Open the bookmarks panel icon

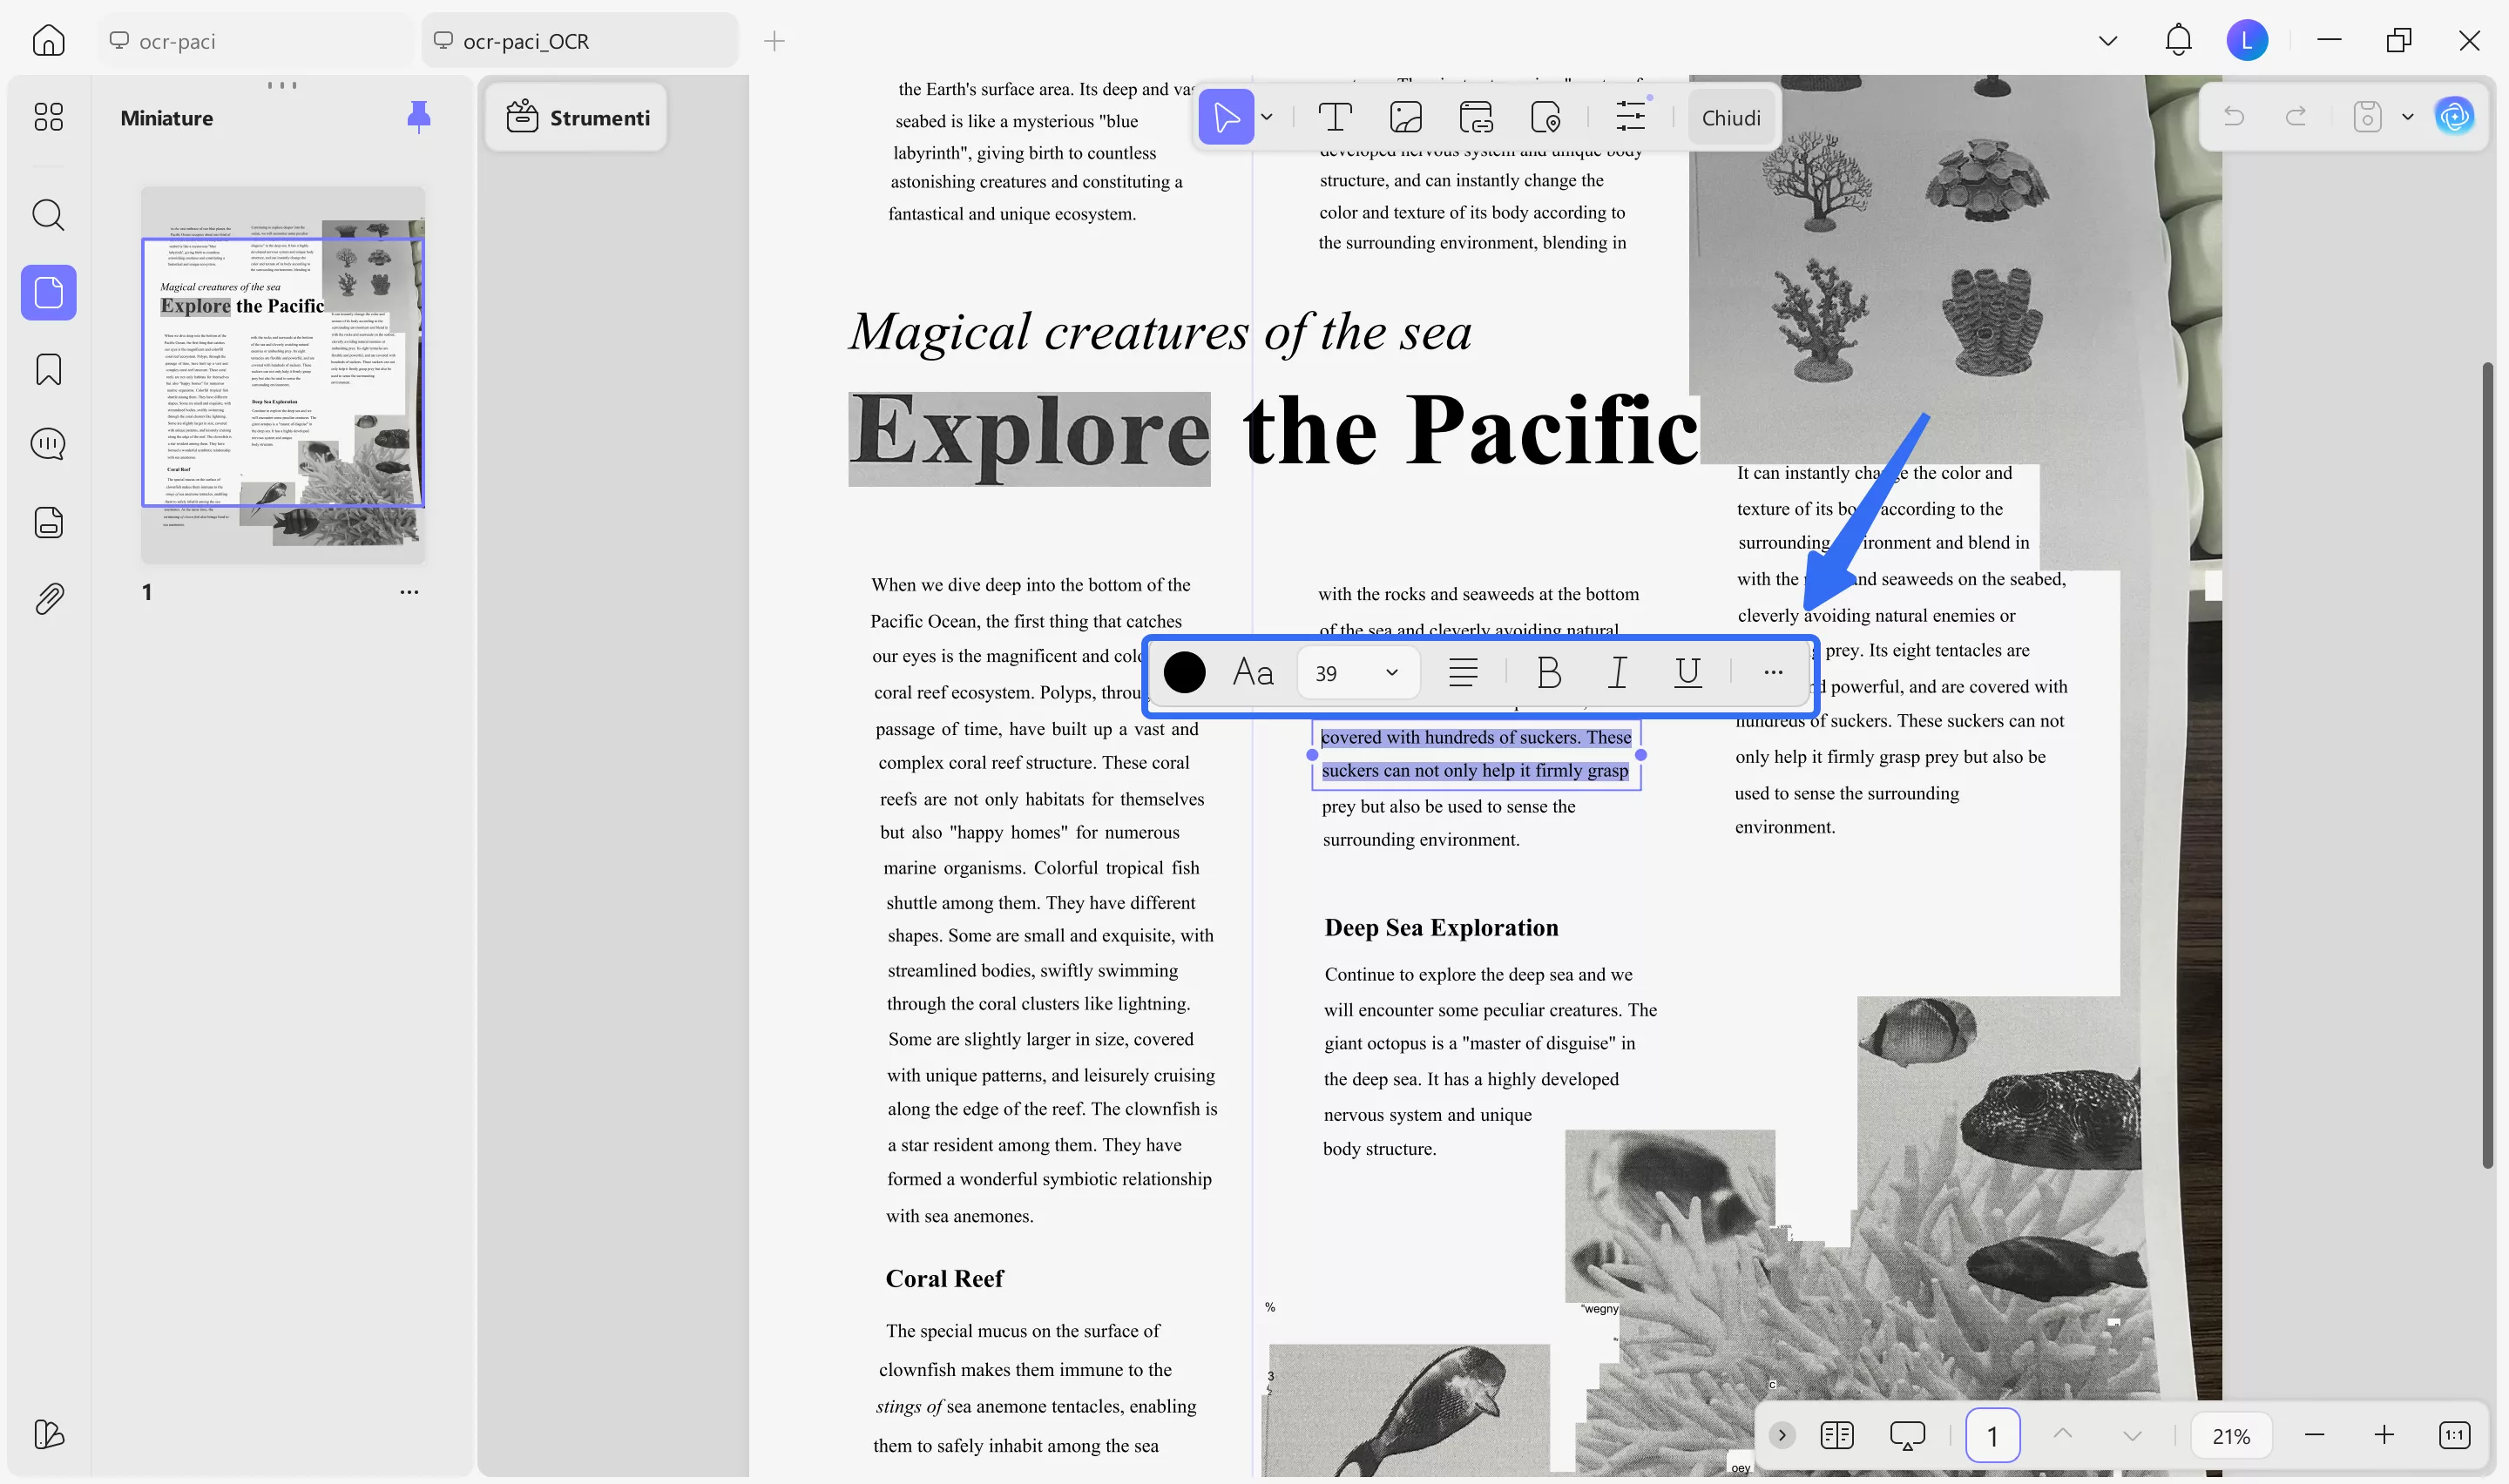tap(48, 370)
